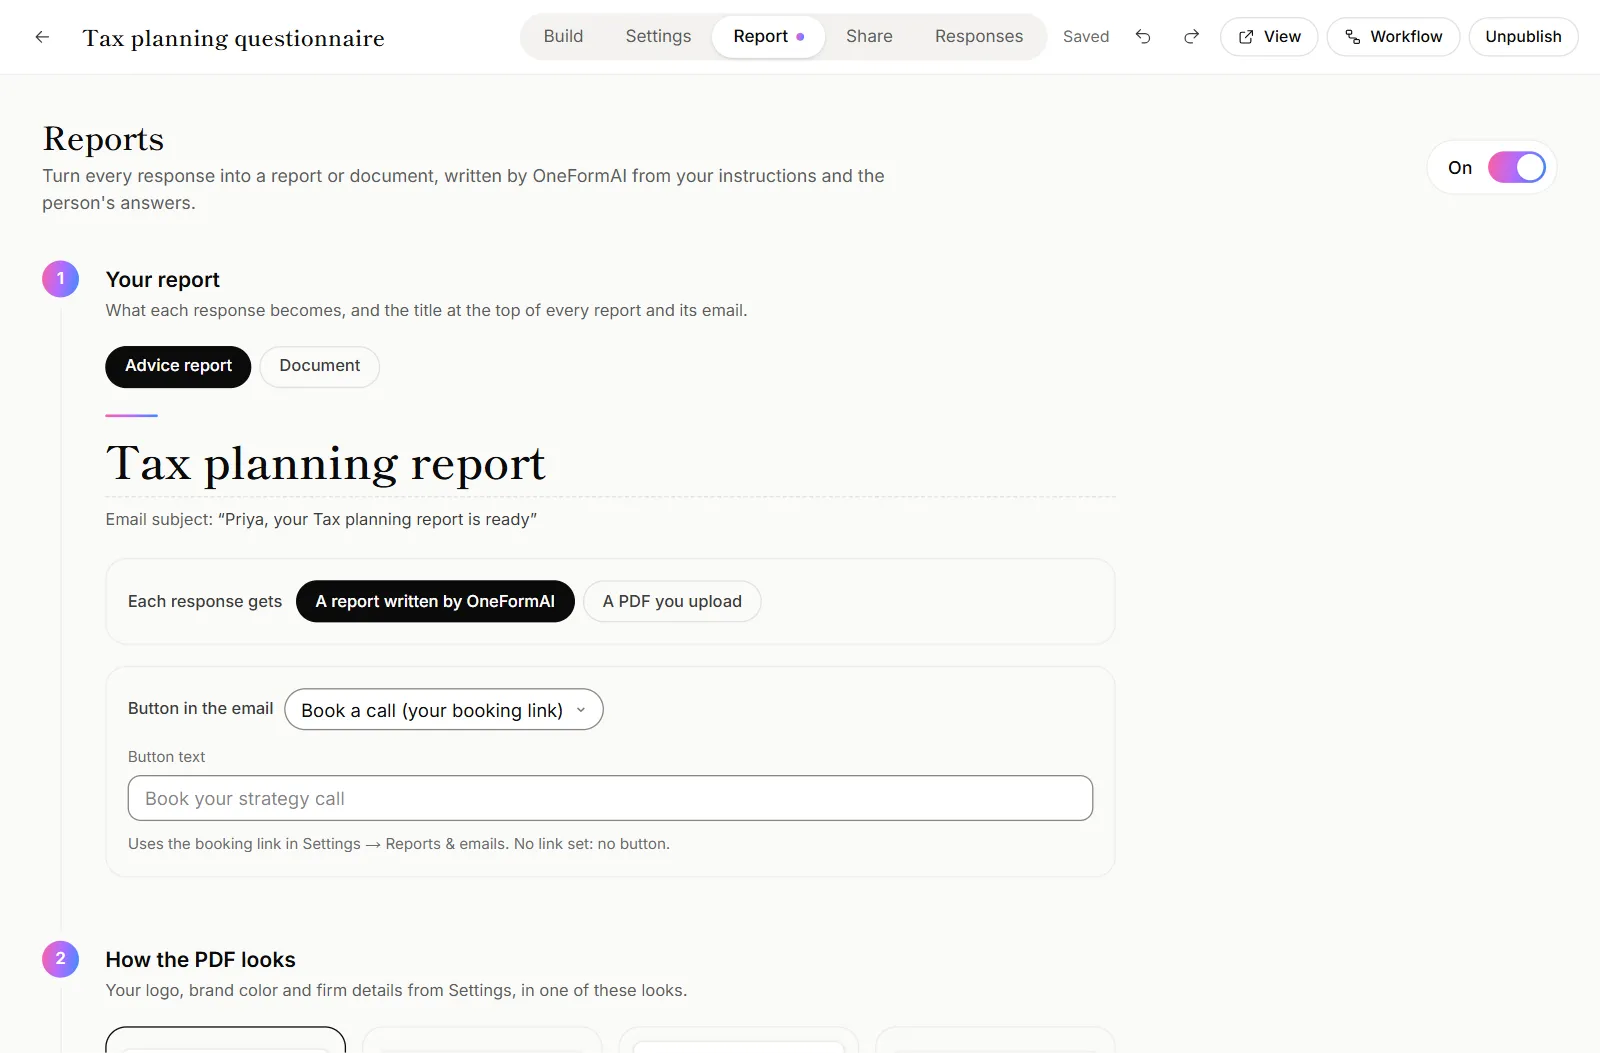Turn off the Reports On toggle

tap(1516, 167)
